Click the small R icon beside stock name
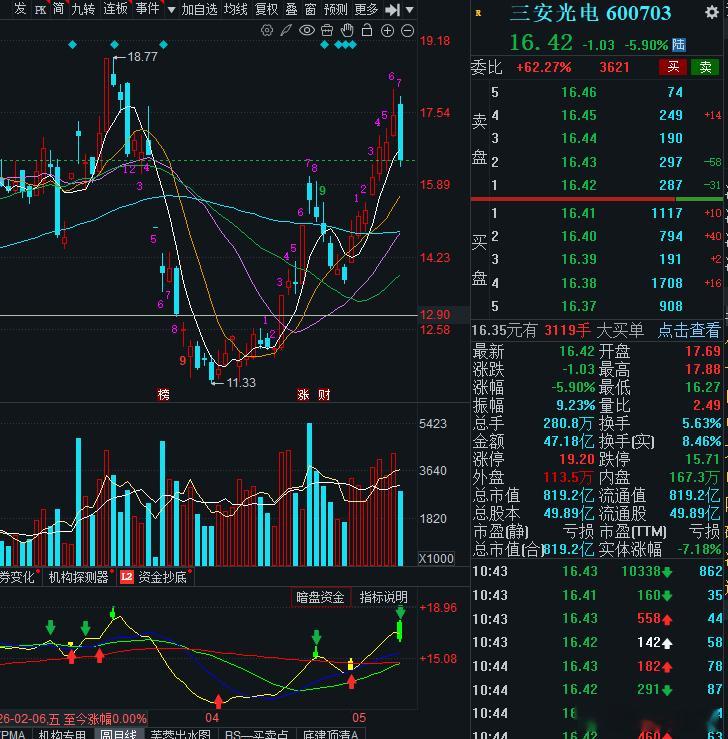 click(x=478, y=13)
